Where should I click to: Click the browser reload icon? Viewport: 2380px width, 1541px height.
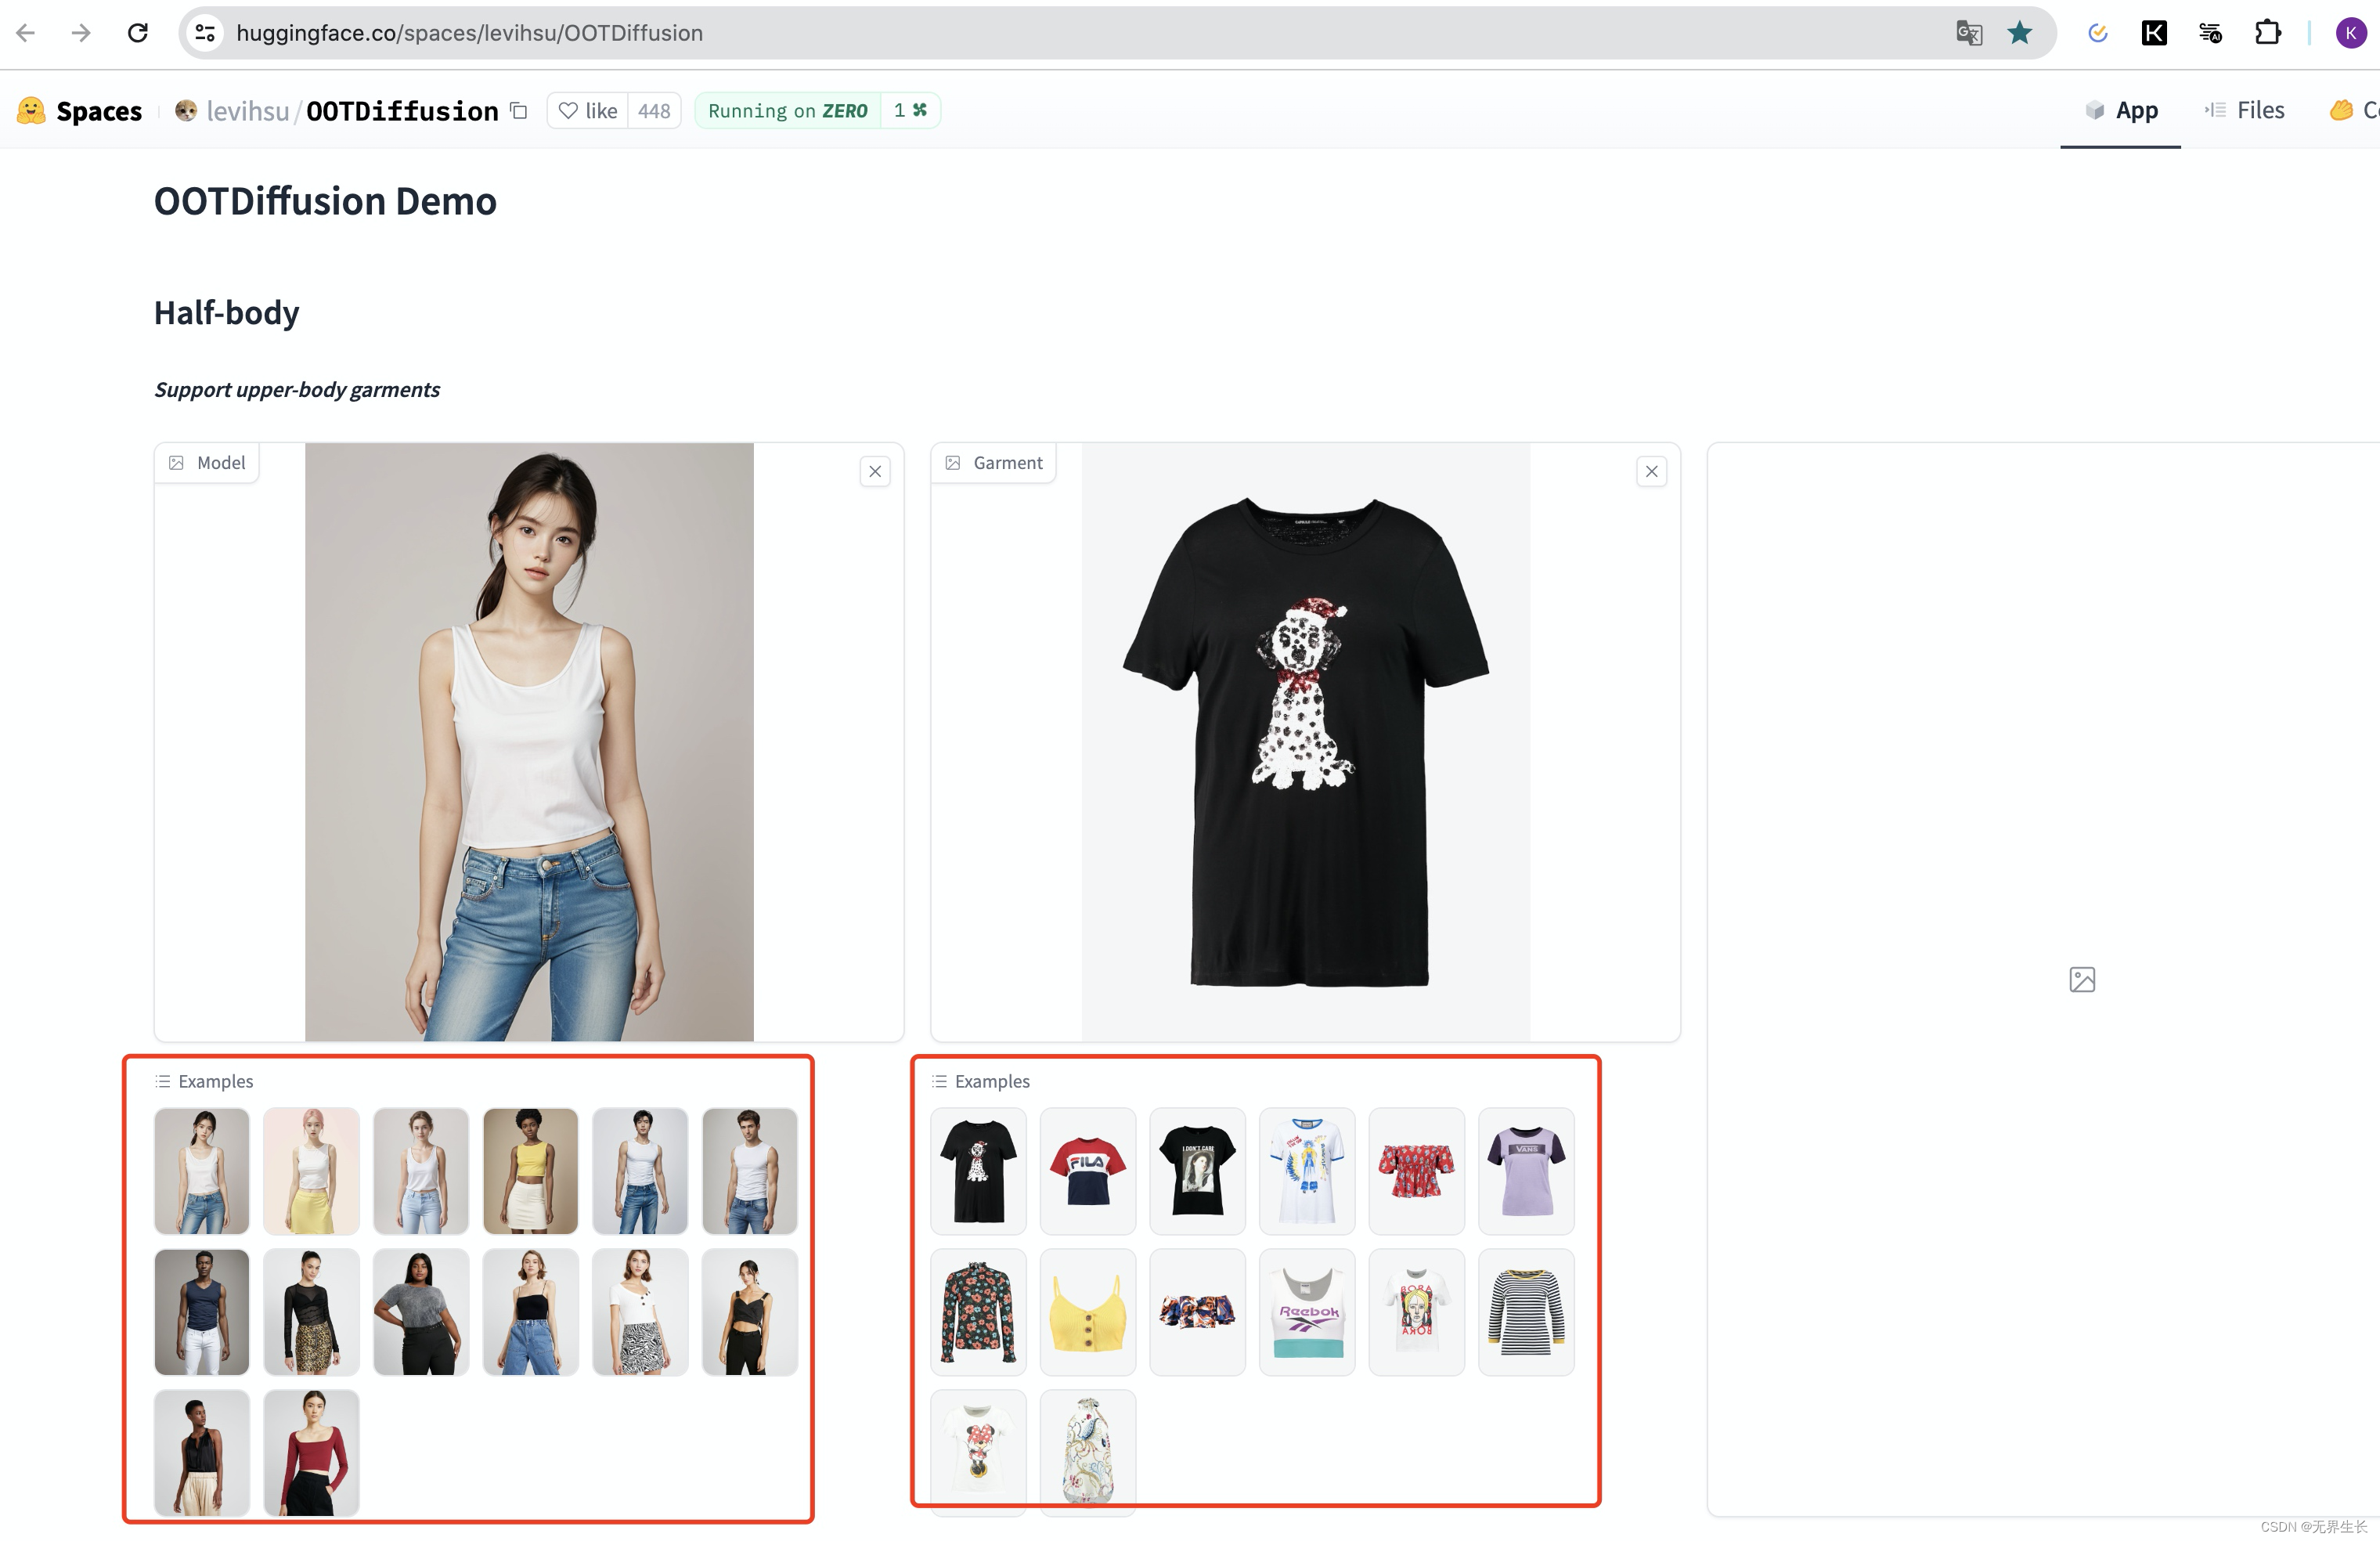click(x=138, y=33)
